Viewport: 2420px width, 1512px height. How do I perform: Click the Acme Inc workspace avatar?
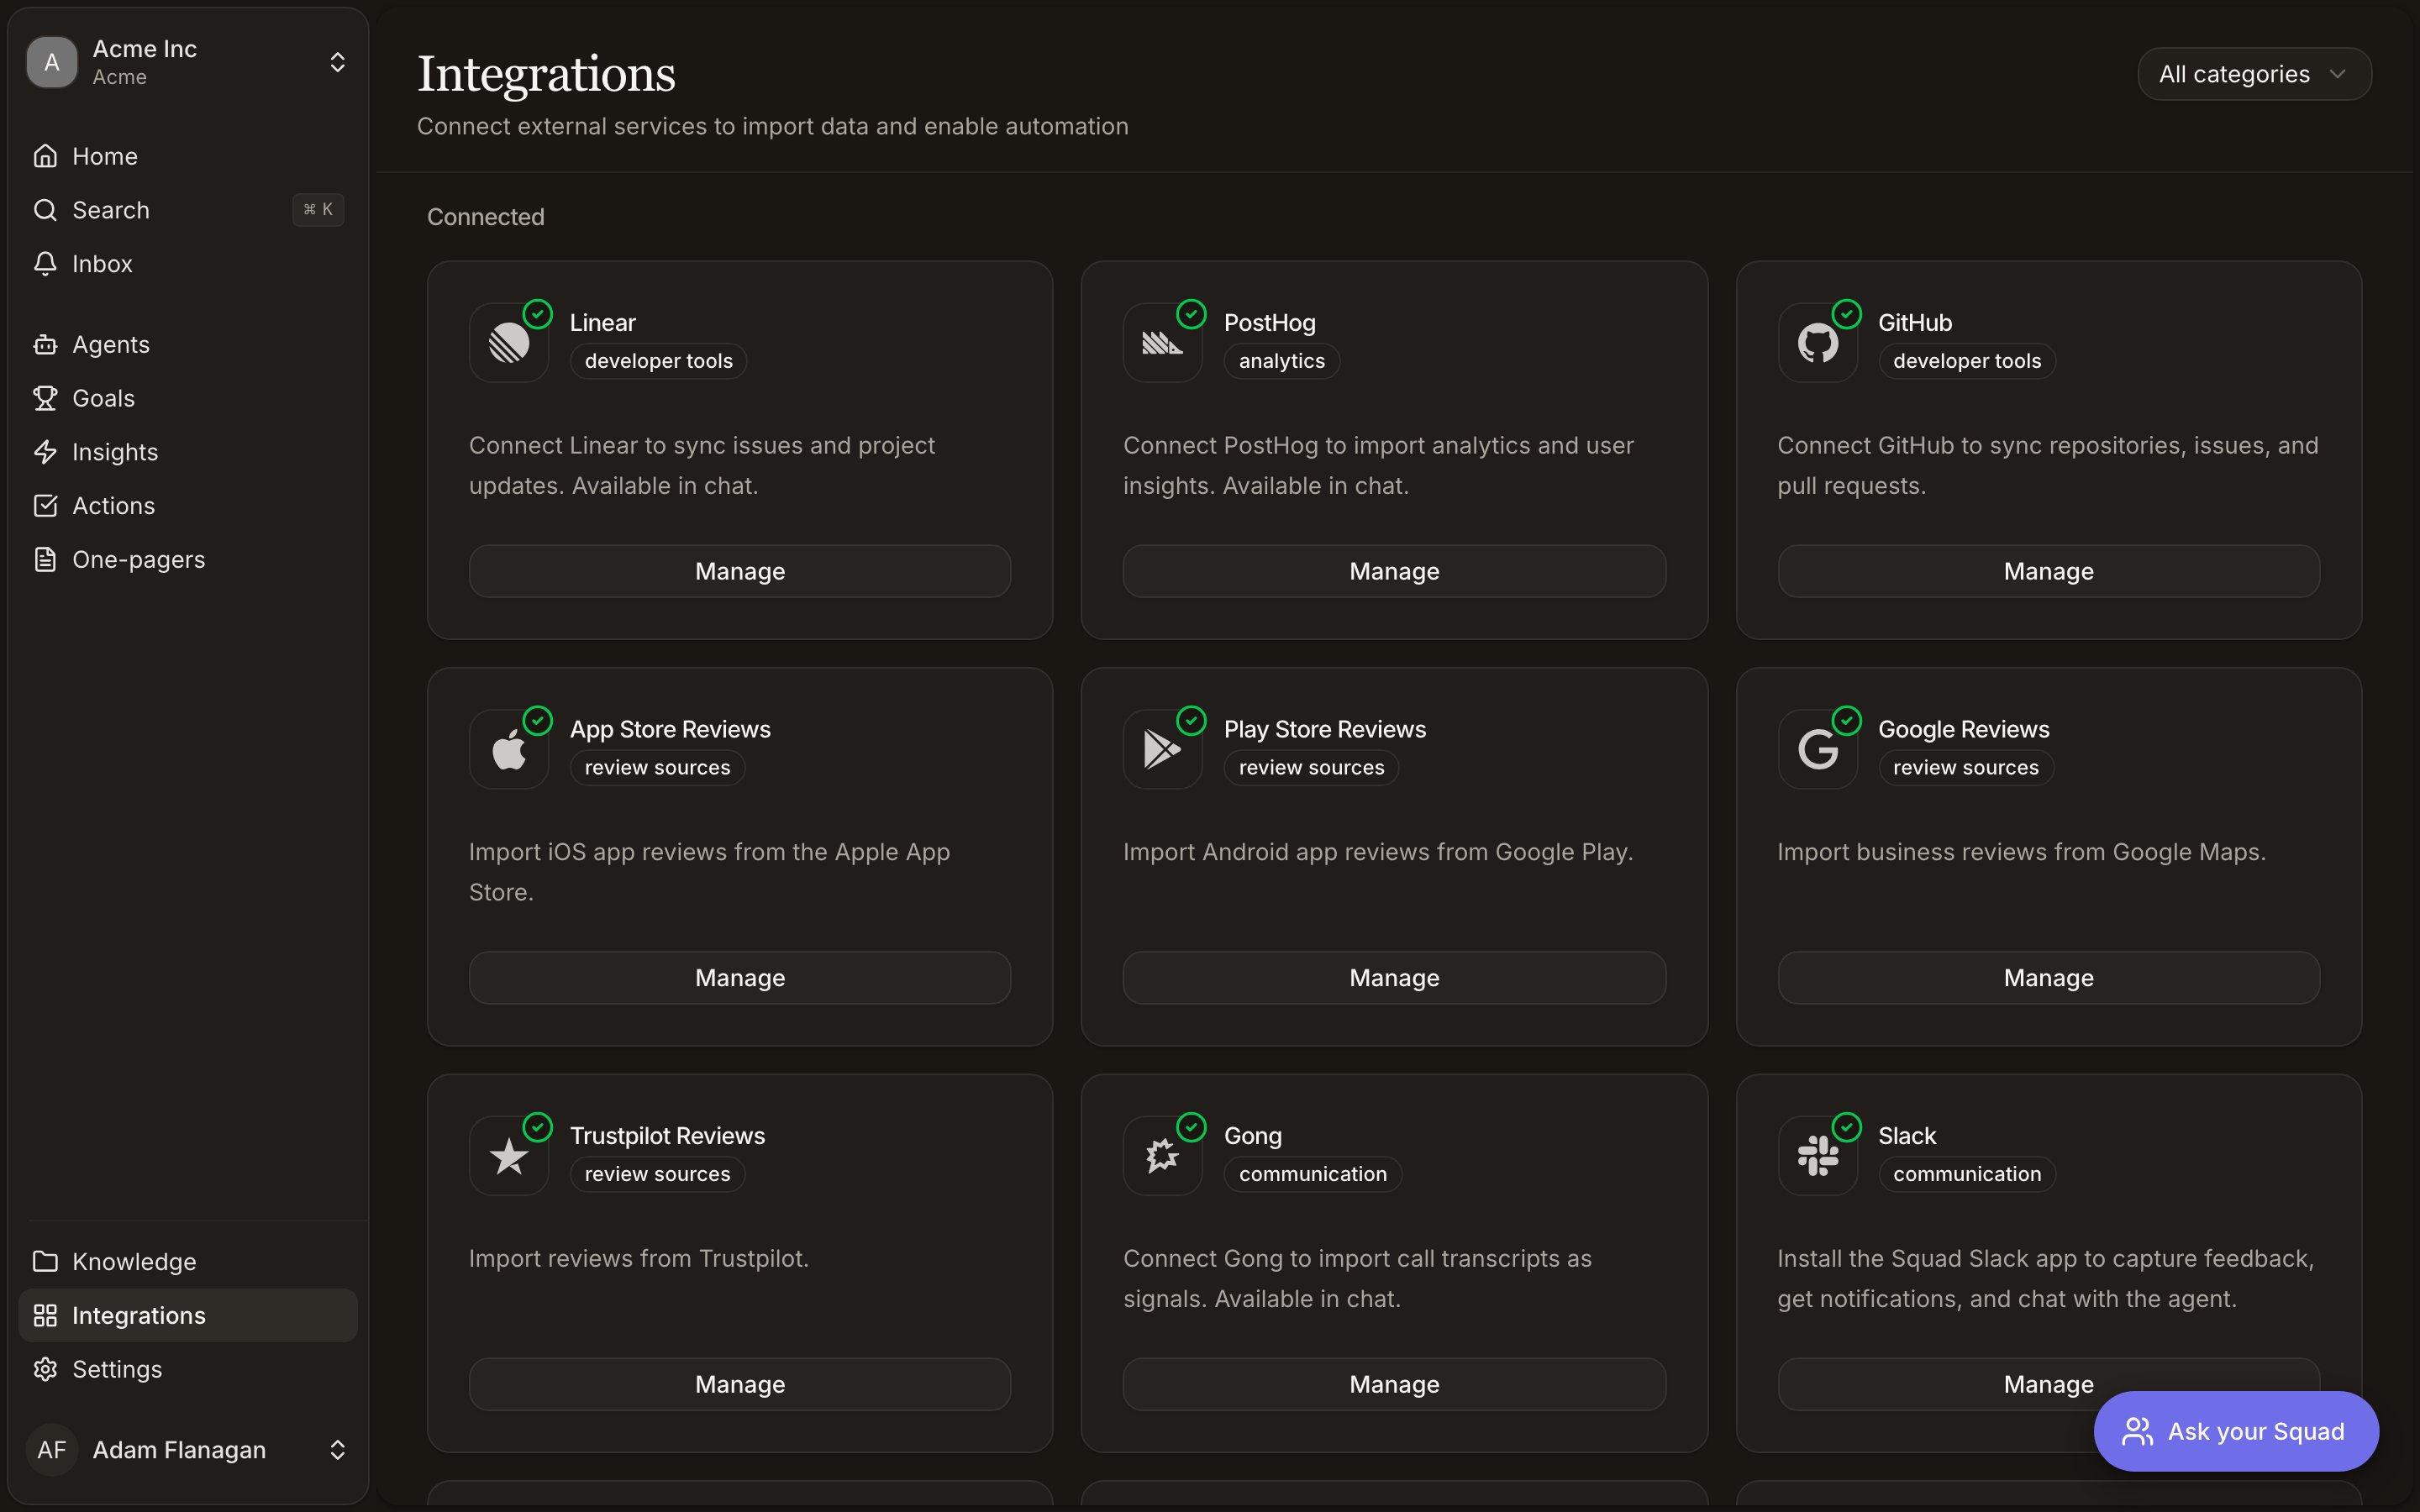[52, 62]
